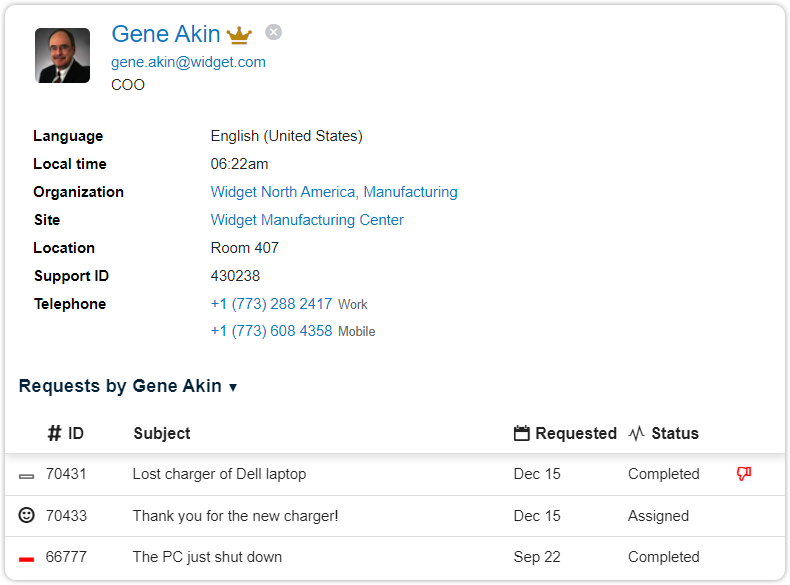Click the red impact bar on request 66777
790x585 pixels.
27,558
